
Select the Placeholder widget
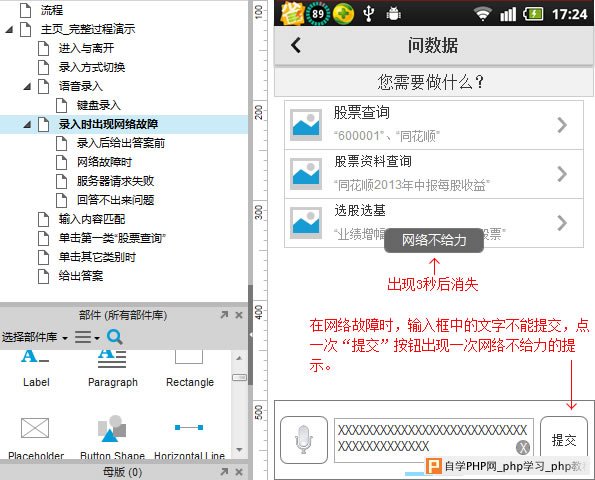point(36,437)
